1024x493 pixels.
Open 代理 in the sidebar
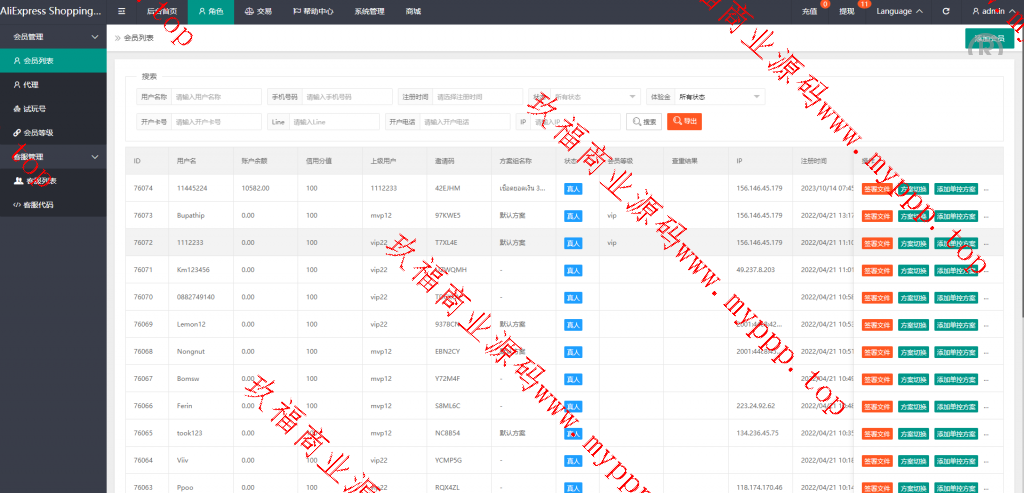(x=31, y=84)
